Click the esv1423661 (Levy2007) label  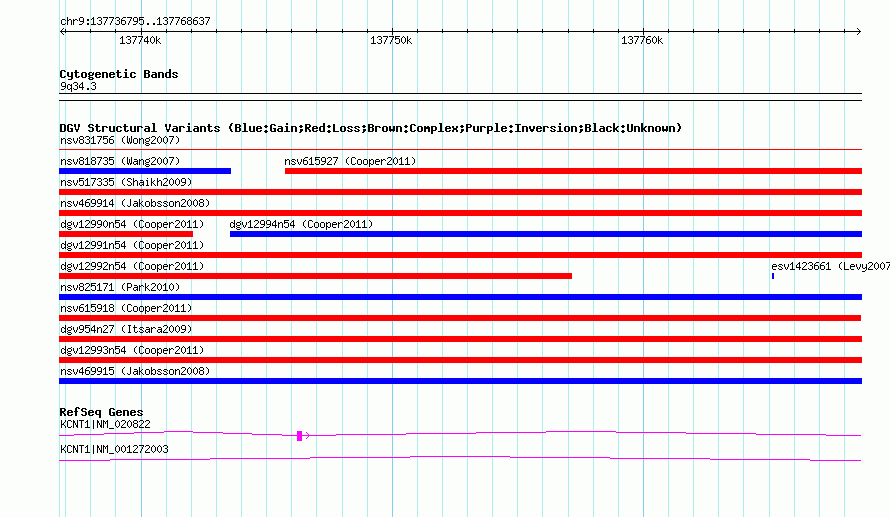pos(830,266)
